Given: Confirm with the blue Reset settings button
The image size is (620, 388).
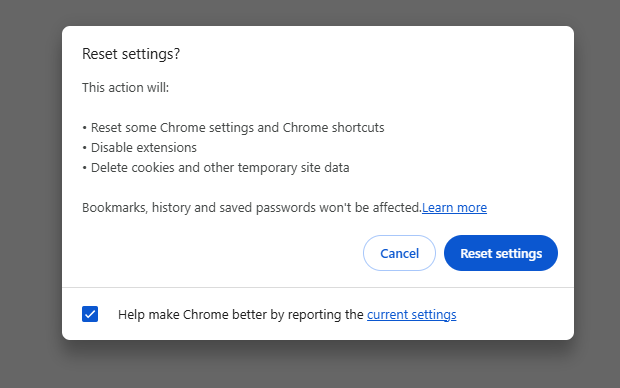Looking at the screenshot, I should click(x=501, y=253).
